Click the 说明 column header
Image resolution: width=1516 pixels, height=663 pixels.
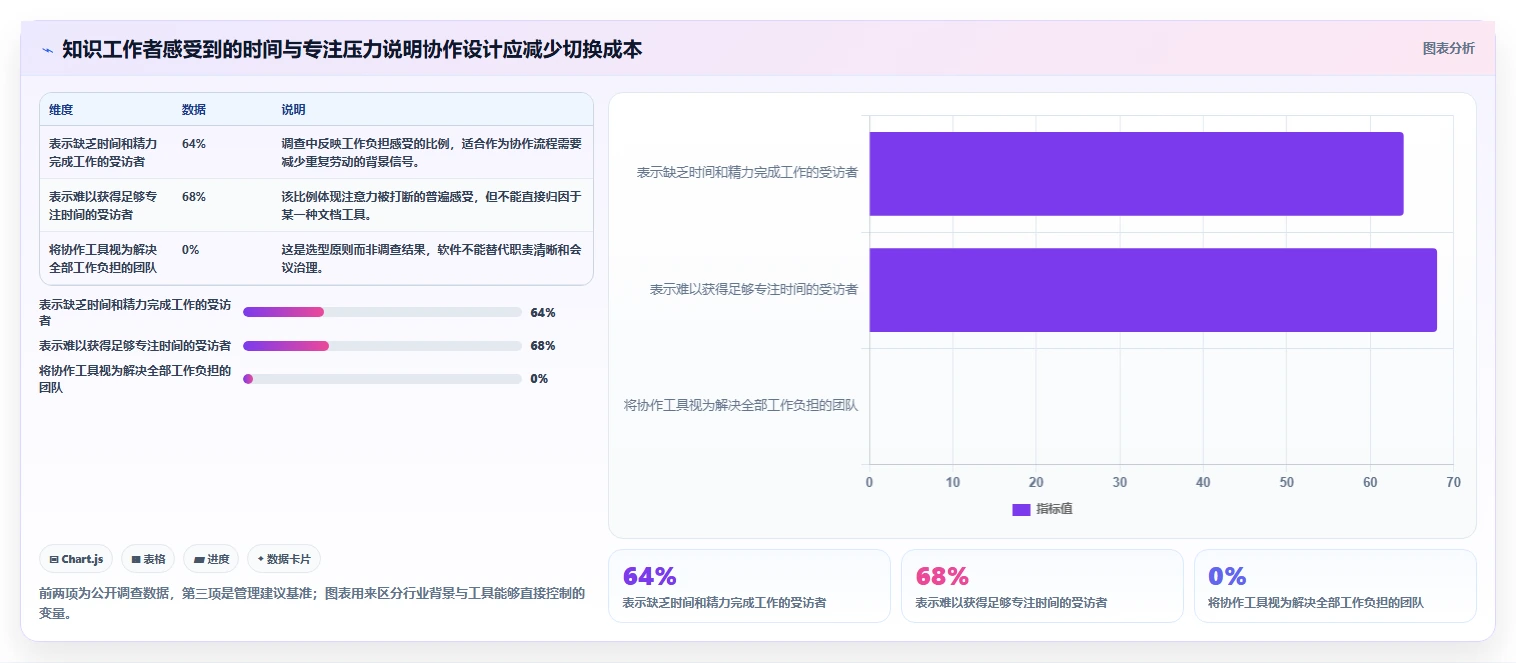[294, 109]
